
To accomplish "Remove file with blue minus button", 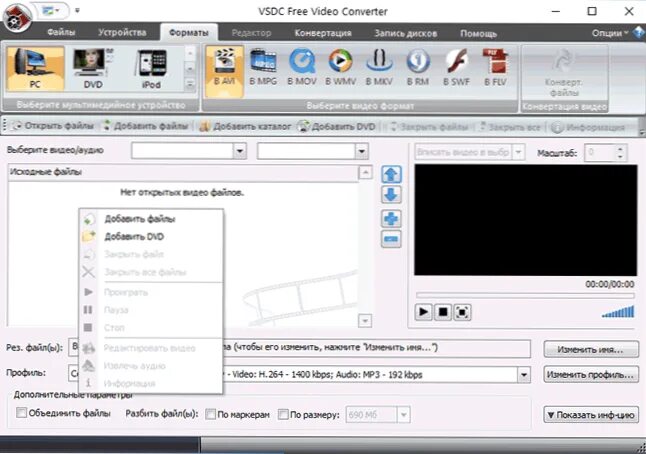I will click(391, 239).
